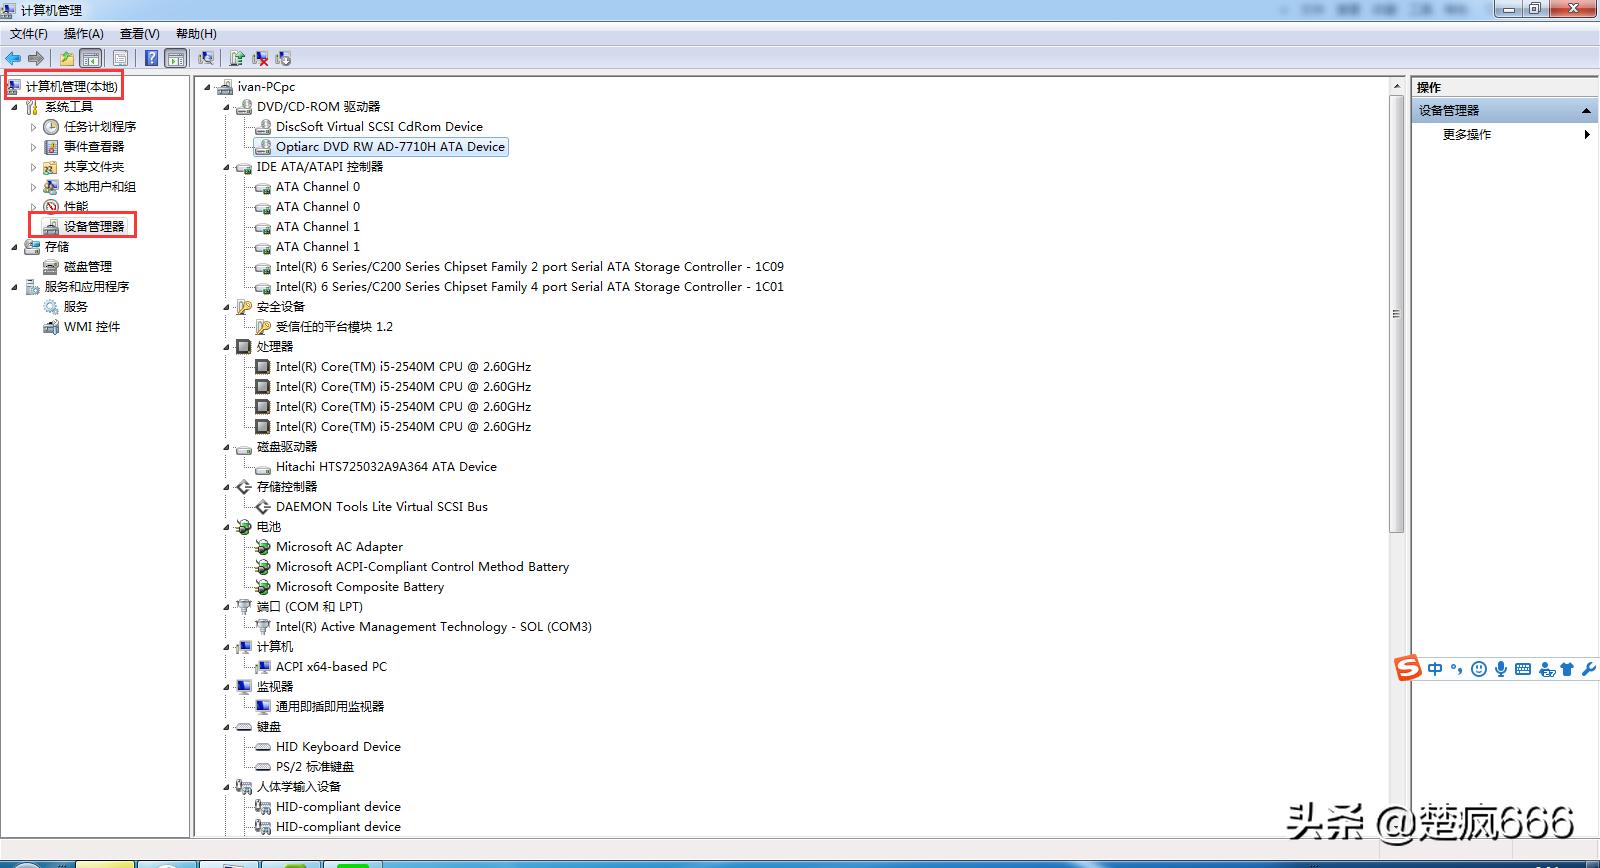This screenshot has width=1600, height=868.
Task: Click the blue Help question mark icon
Action: point(151,59)
